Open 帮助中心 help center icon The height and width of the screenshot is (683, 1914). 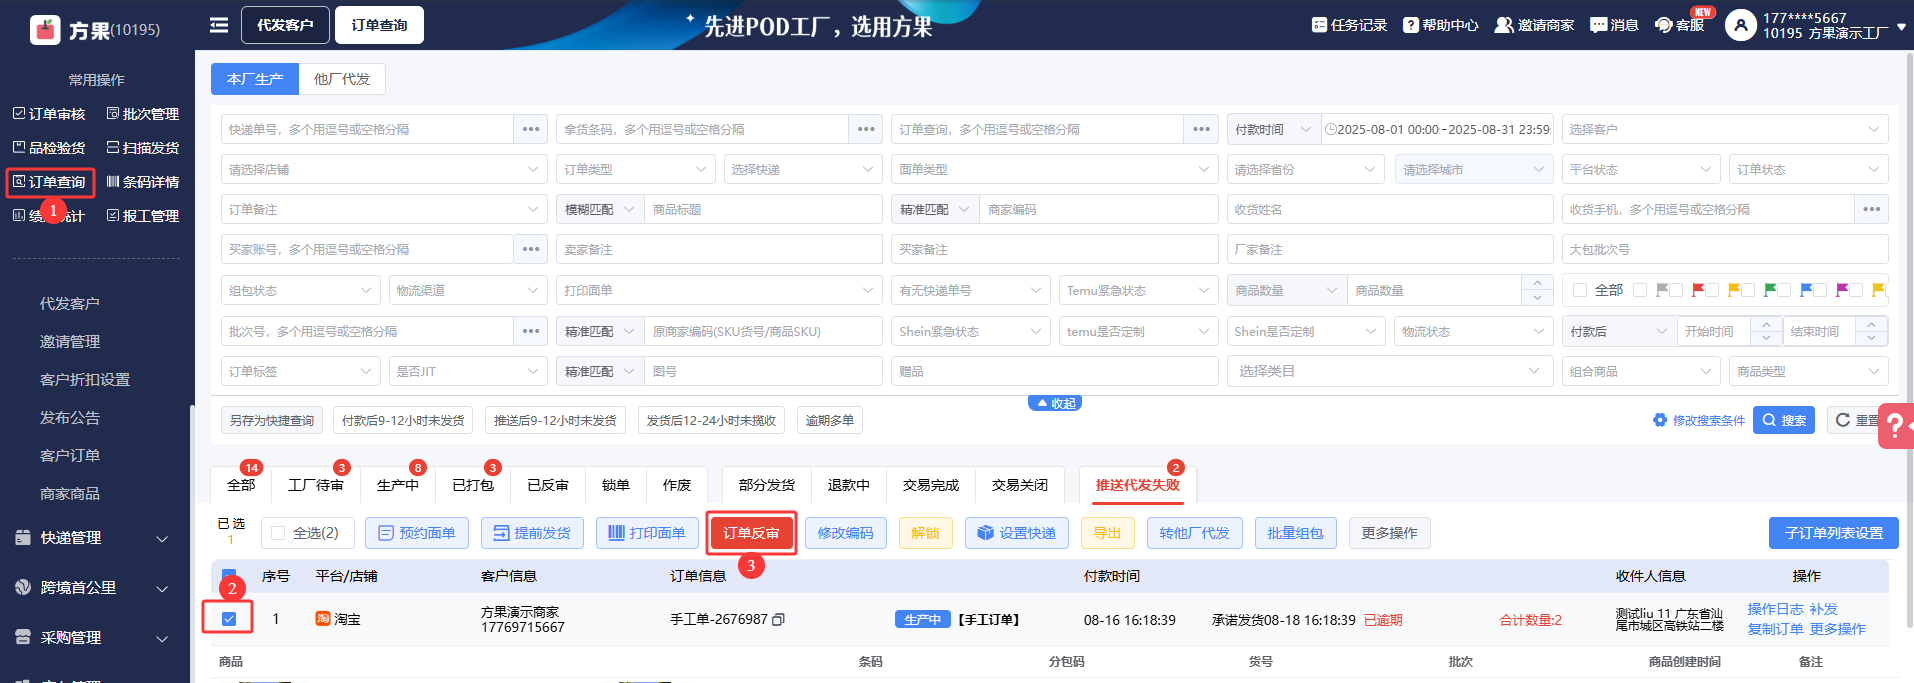1410,25
